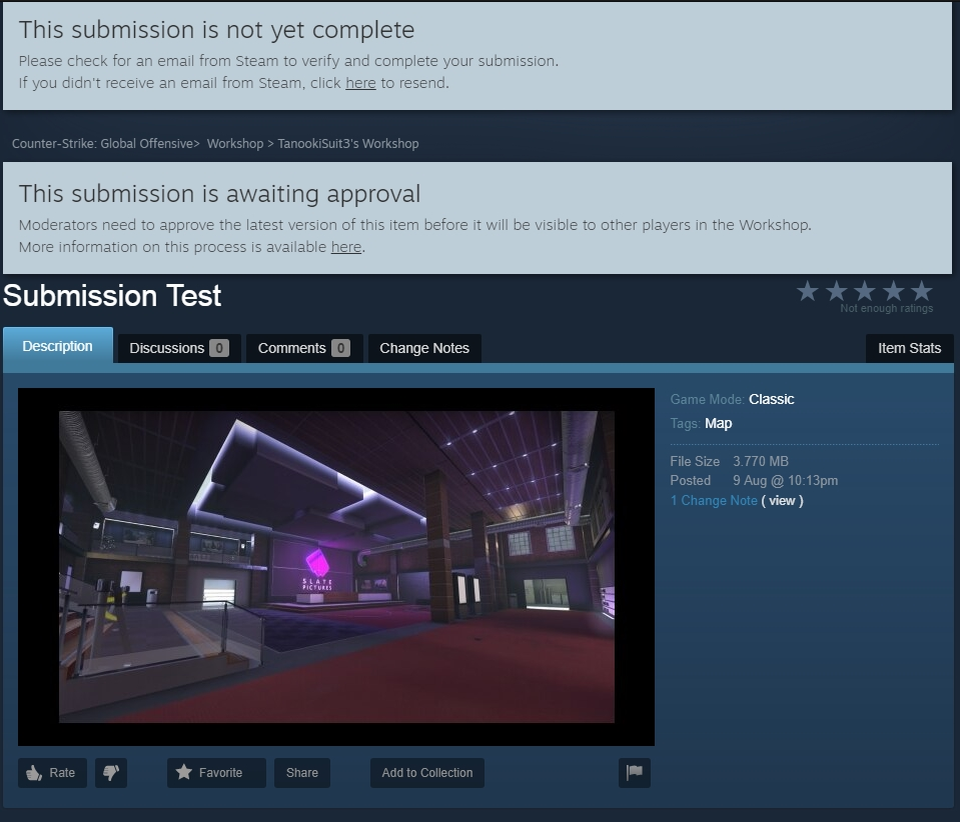Open TanookiSuit3's Workshop breadcrumb
This screenshot has width=960, height=822.
pos(348,144)
